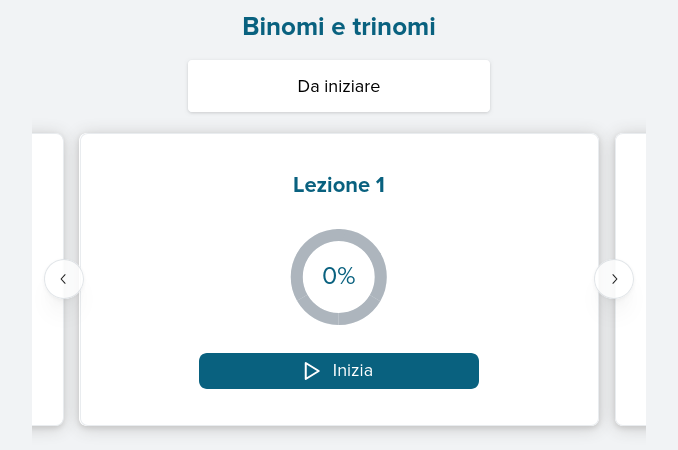Click the 'Binomi e trinomi' page title
The width and height of the screenshot is (678, 450).
(x=339, y=26)
